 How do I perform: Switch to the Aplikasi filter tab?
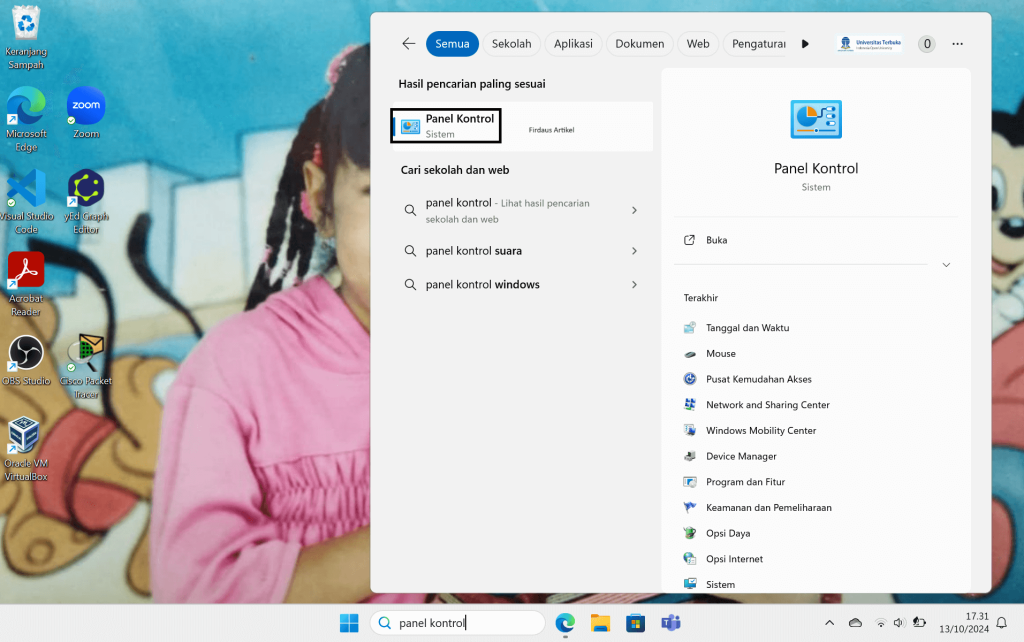573,44
